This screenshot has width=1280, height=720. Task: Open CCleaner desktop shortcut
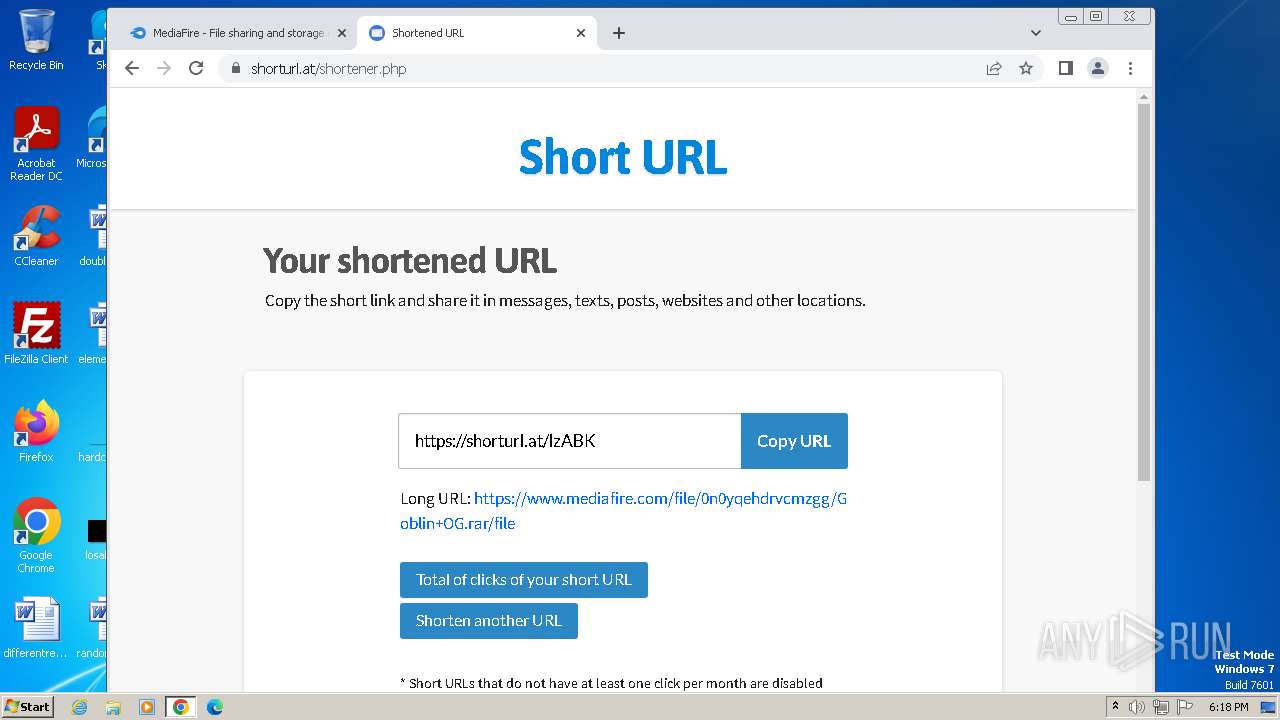36,237
